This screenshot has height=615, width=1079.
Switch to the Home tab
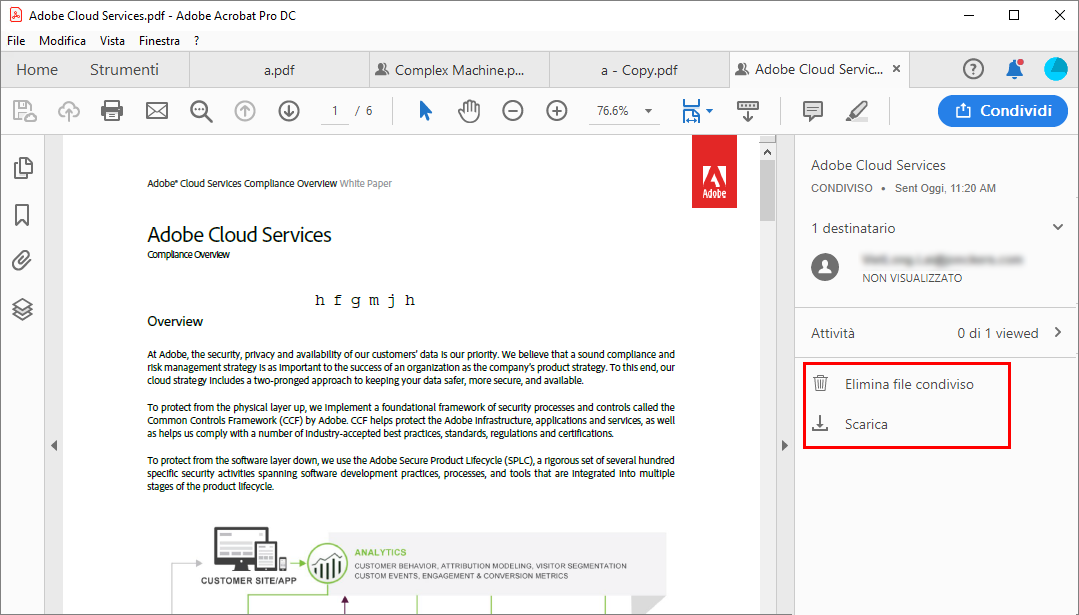coord(37,69)
